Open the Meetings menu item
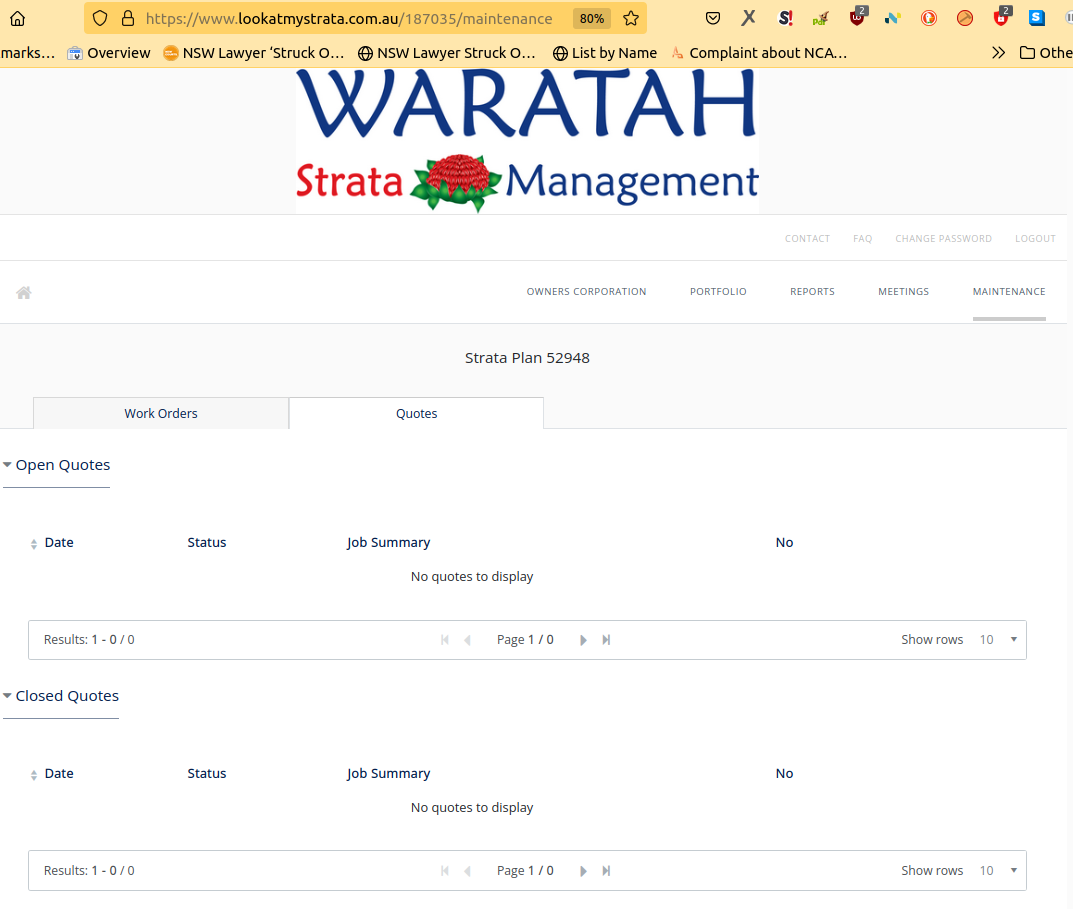The image size is (1073, 909). click(x=903, y=292)
